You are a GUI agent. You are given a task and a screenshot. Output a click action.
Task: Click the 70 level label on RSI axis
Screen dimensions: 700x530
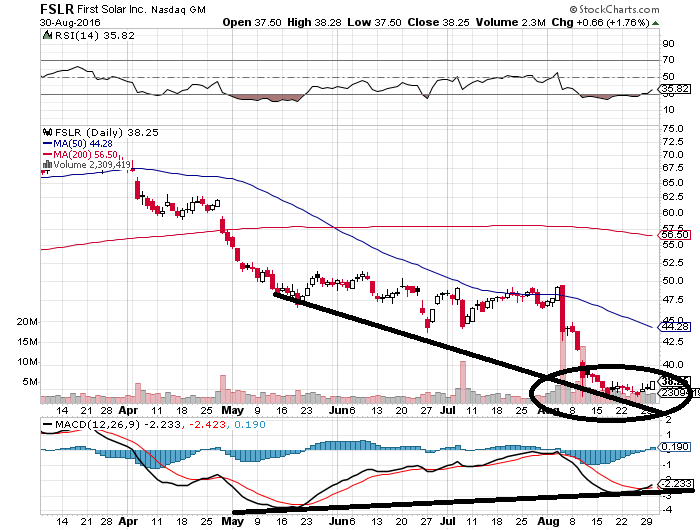click(669, 60)
